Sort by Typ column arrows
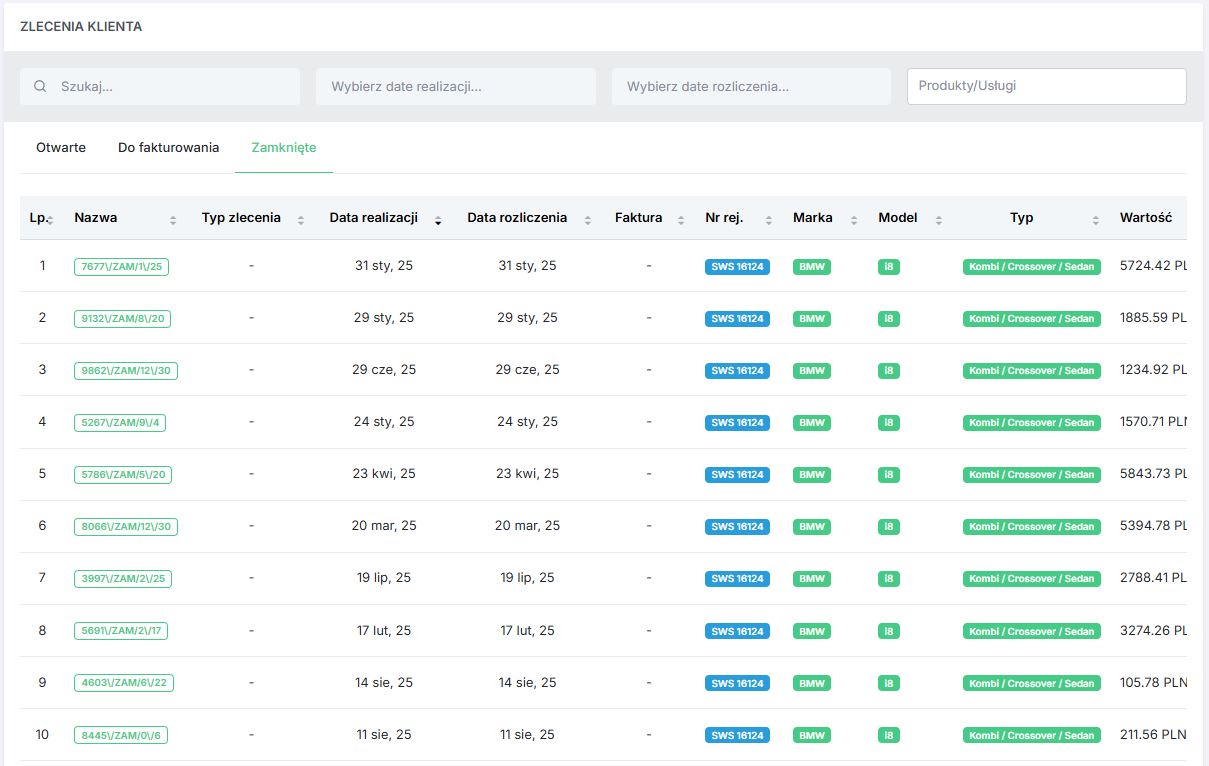1209x766 pixels. (1096, 220)
